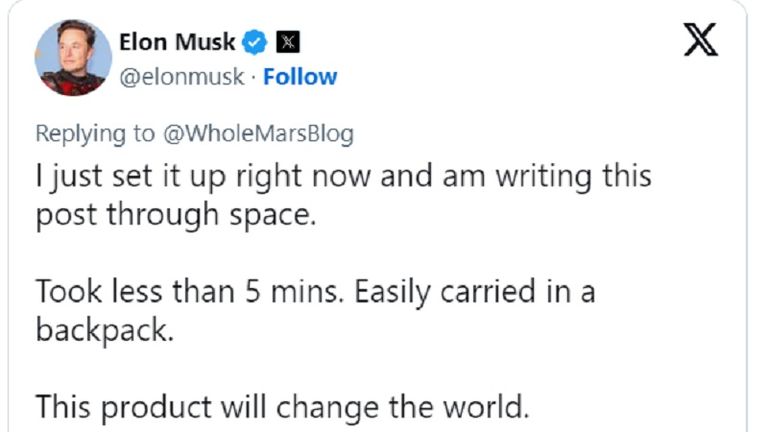Click the "Replying to" label

coord(95,134)
